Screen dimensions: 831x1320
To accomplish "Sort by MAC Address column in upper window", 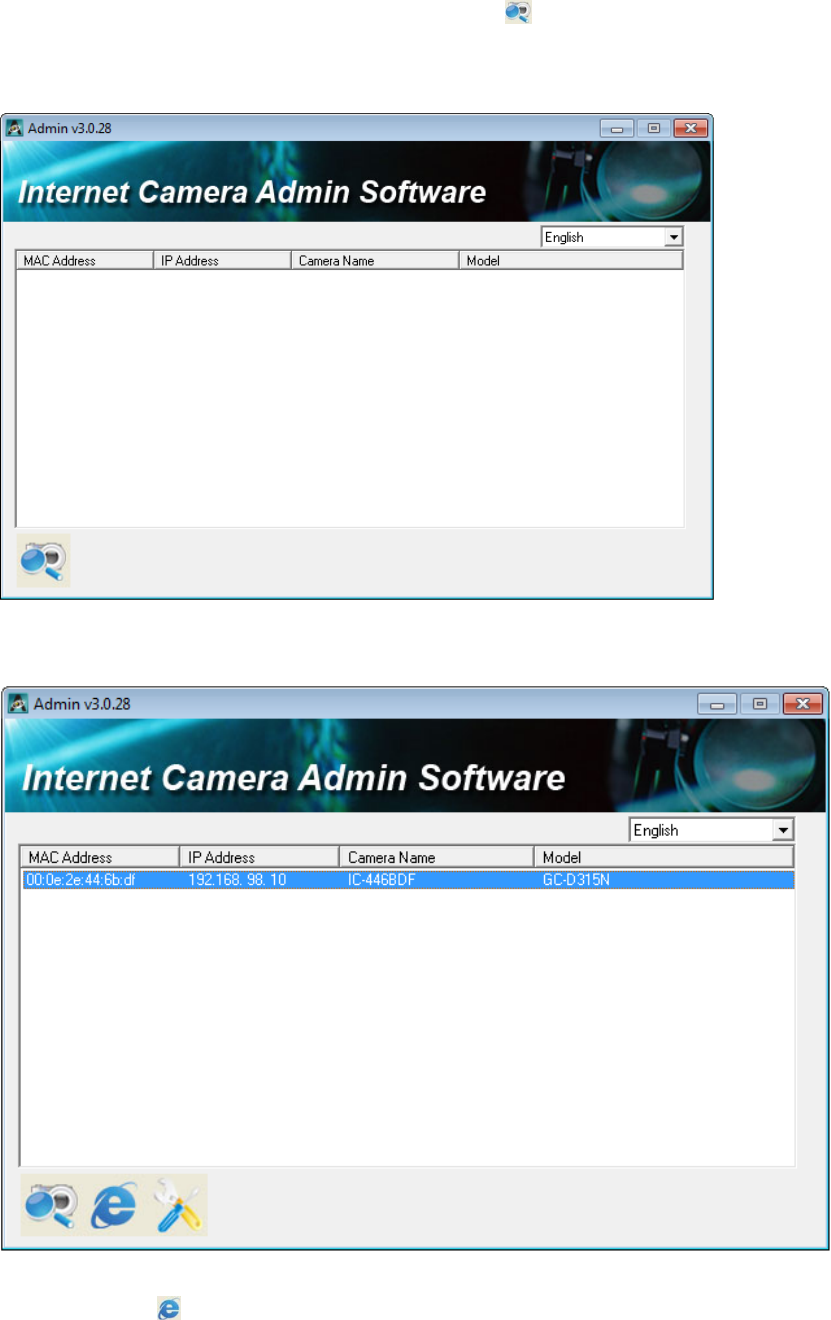I will tap(85, 261).
